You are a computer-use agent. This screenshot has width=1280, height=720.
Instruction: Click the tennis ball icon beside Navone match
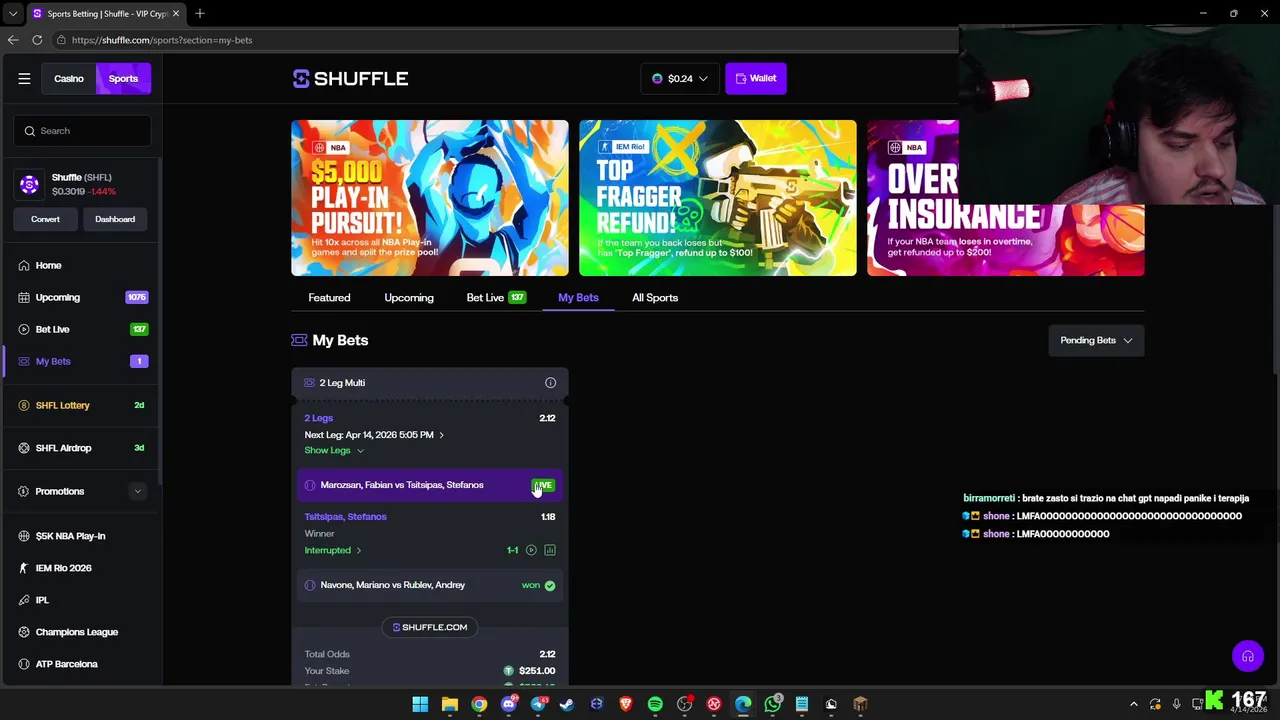310,585
